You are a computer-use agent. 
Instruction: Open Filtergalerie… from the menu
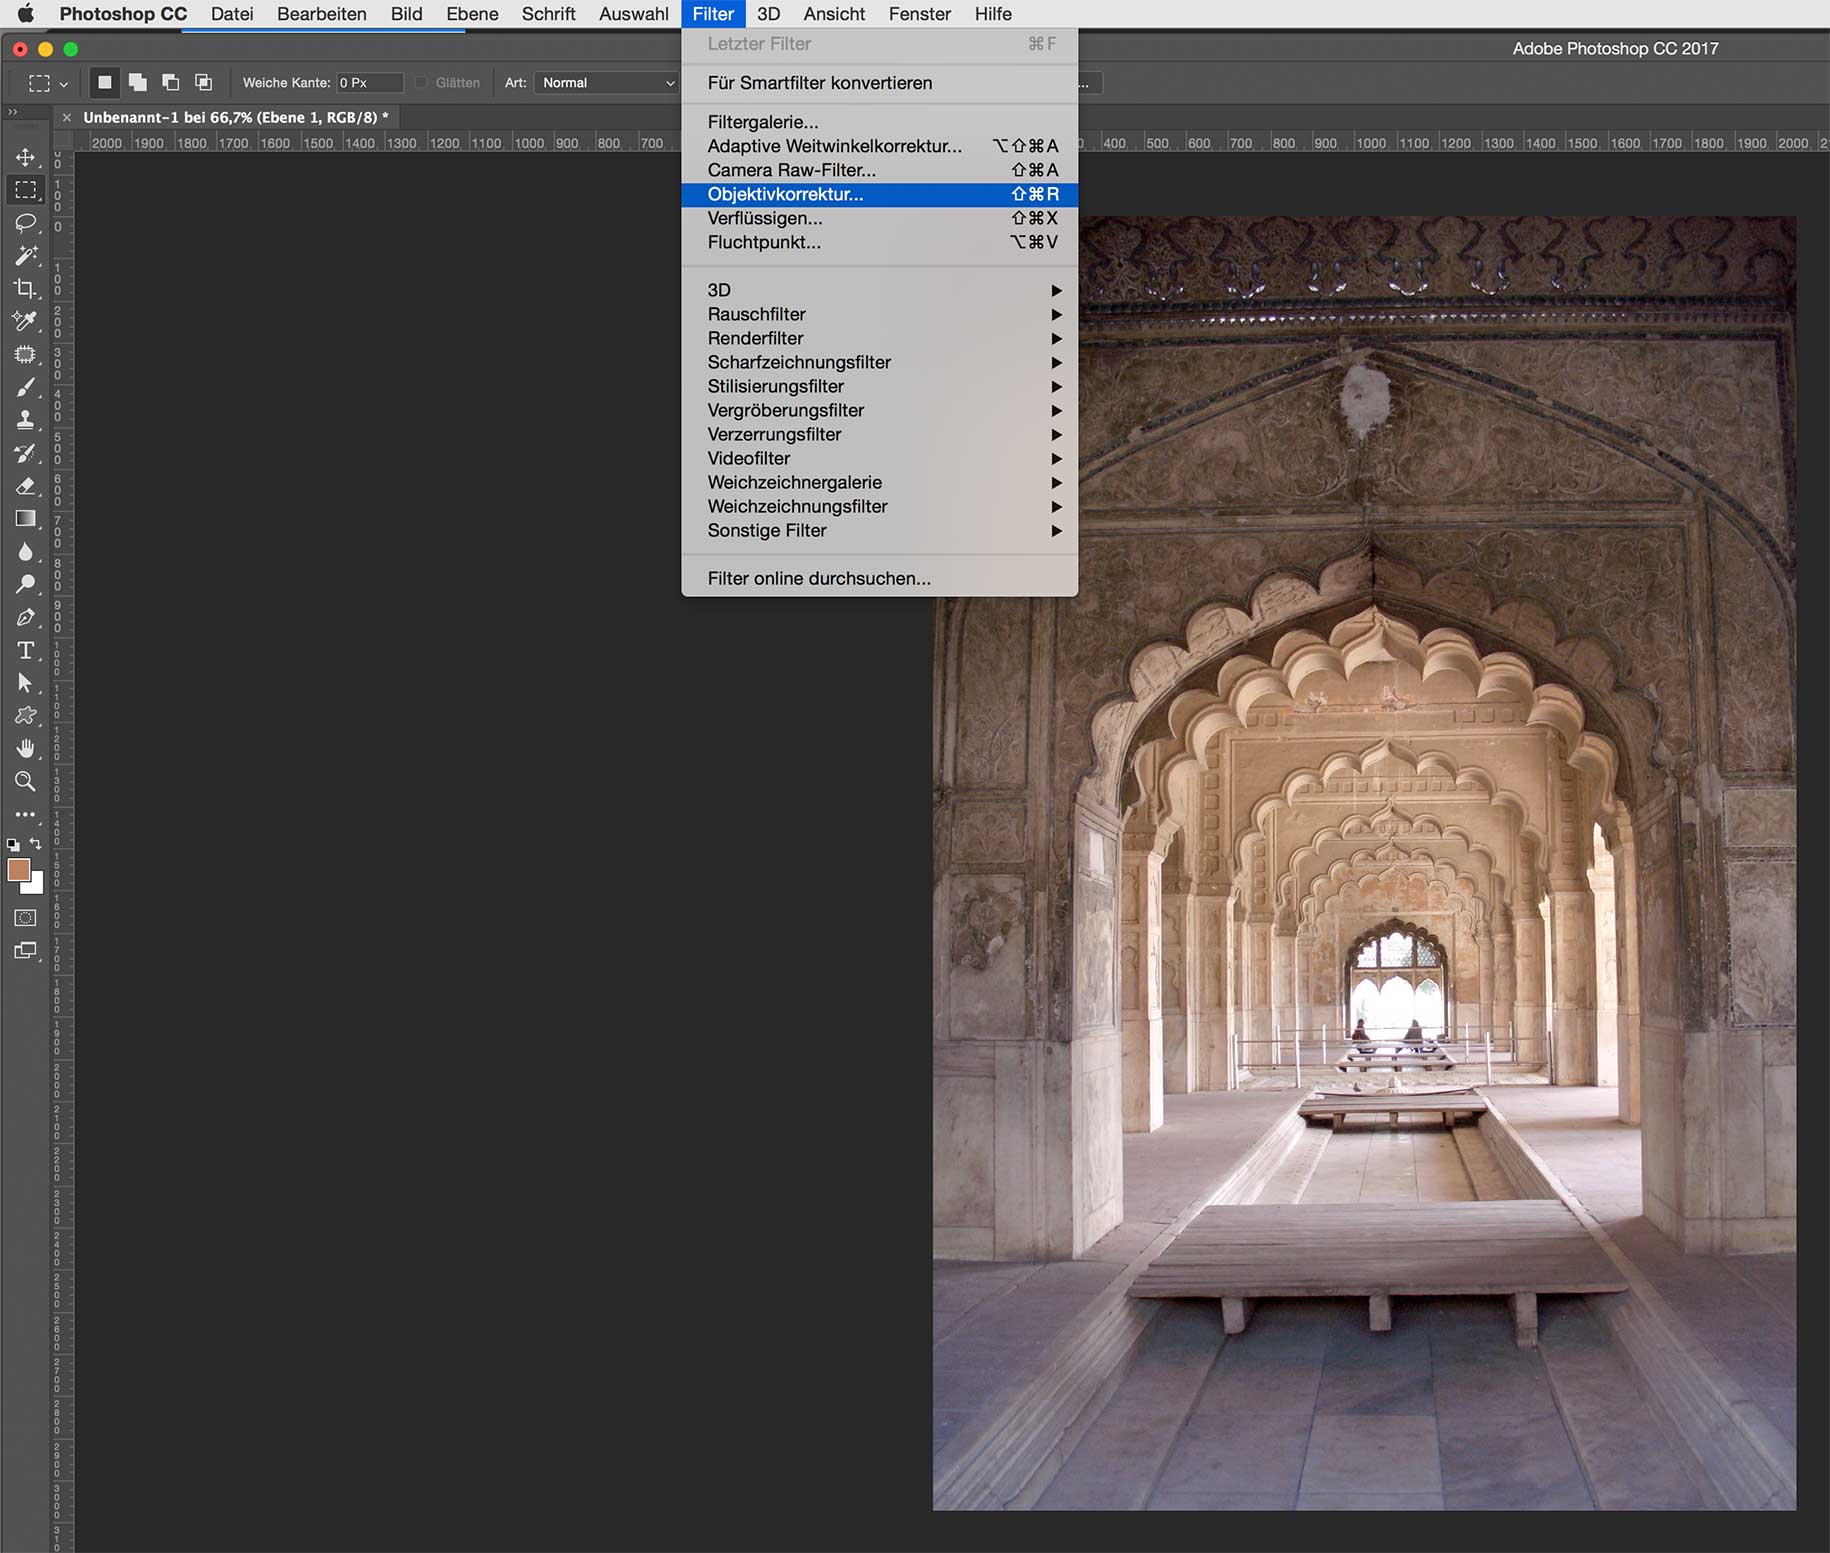[x=879, y=122]
